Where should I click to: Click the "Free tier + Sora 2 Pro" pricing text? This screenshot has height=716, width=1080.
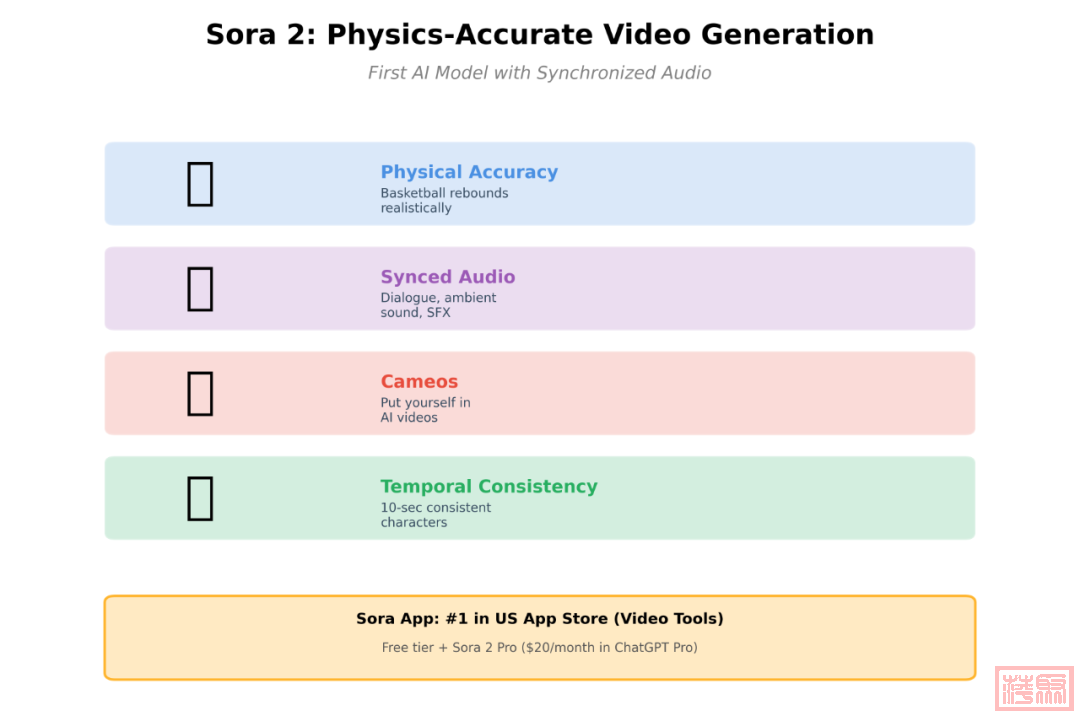[540, 648]
